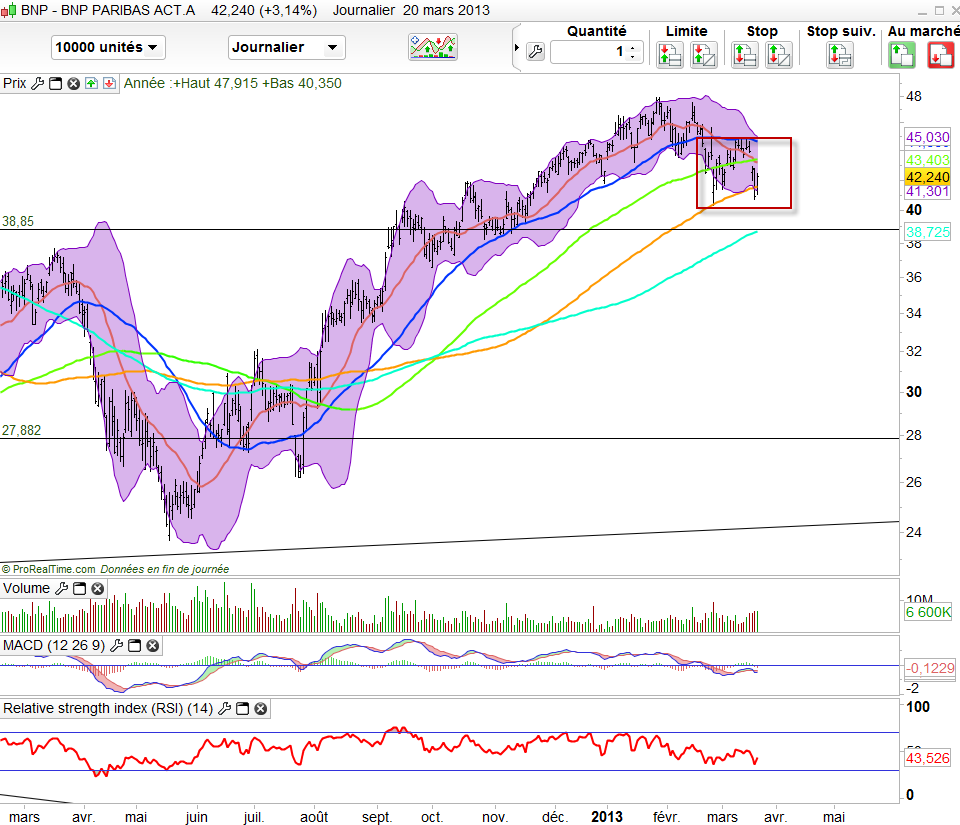
Task: Collapse the trading toolbar arrow expander
Action: (x=516, y=48)
